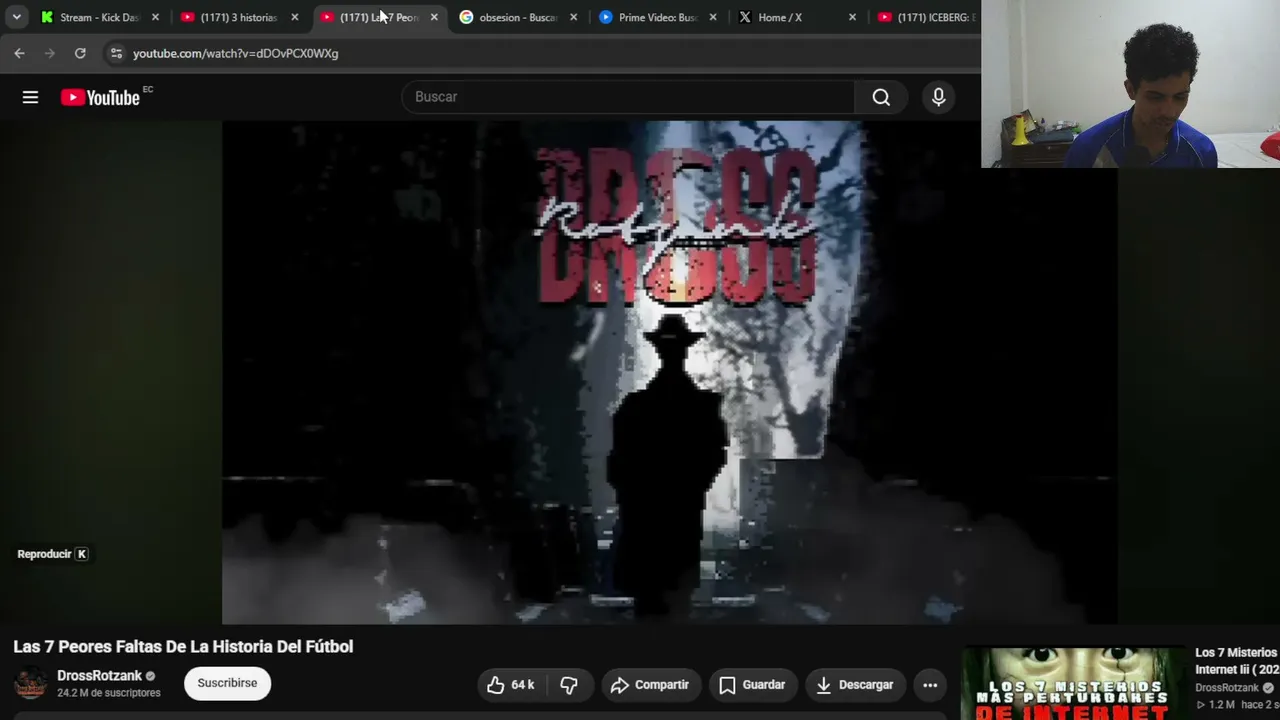Close the Las 7 Peores tab
This screenshot has width=1280, height=720.
(434, 17)
